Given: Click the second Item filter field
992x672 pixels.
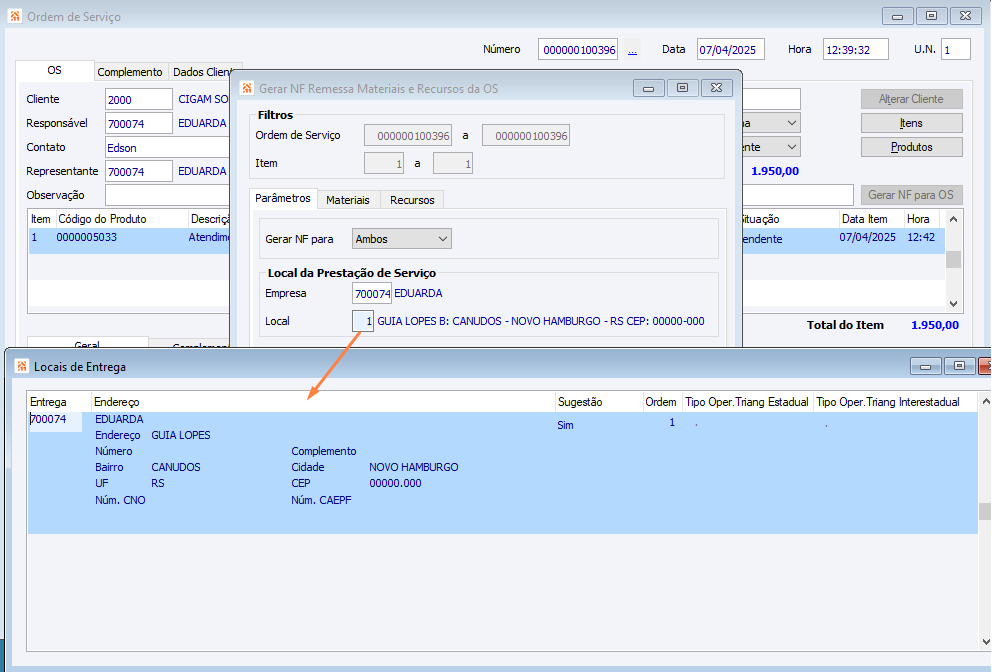Looking at the screenshot, I should point(452,163).
